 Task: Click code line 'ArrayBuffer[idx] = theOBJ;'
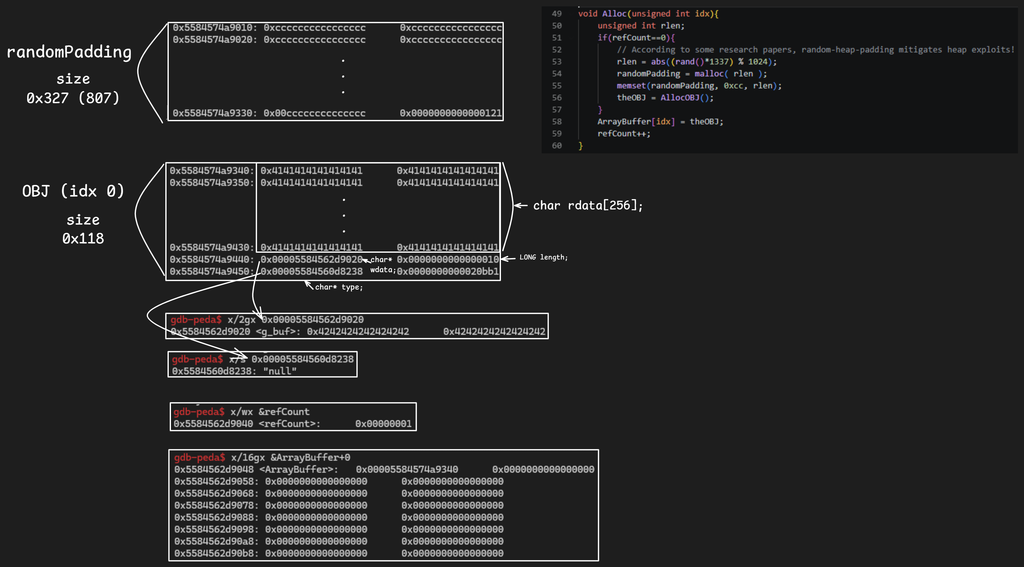point(660,122)
